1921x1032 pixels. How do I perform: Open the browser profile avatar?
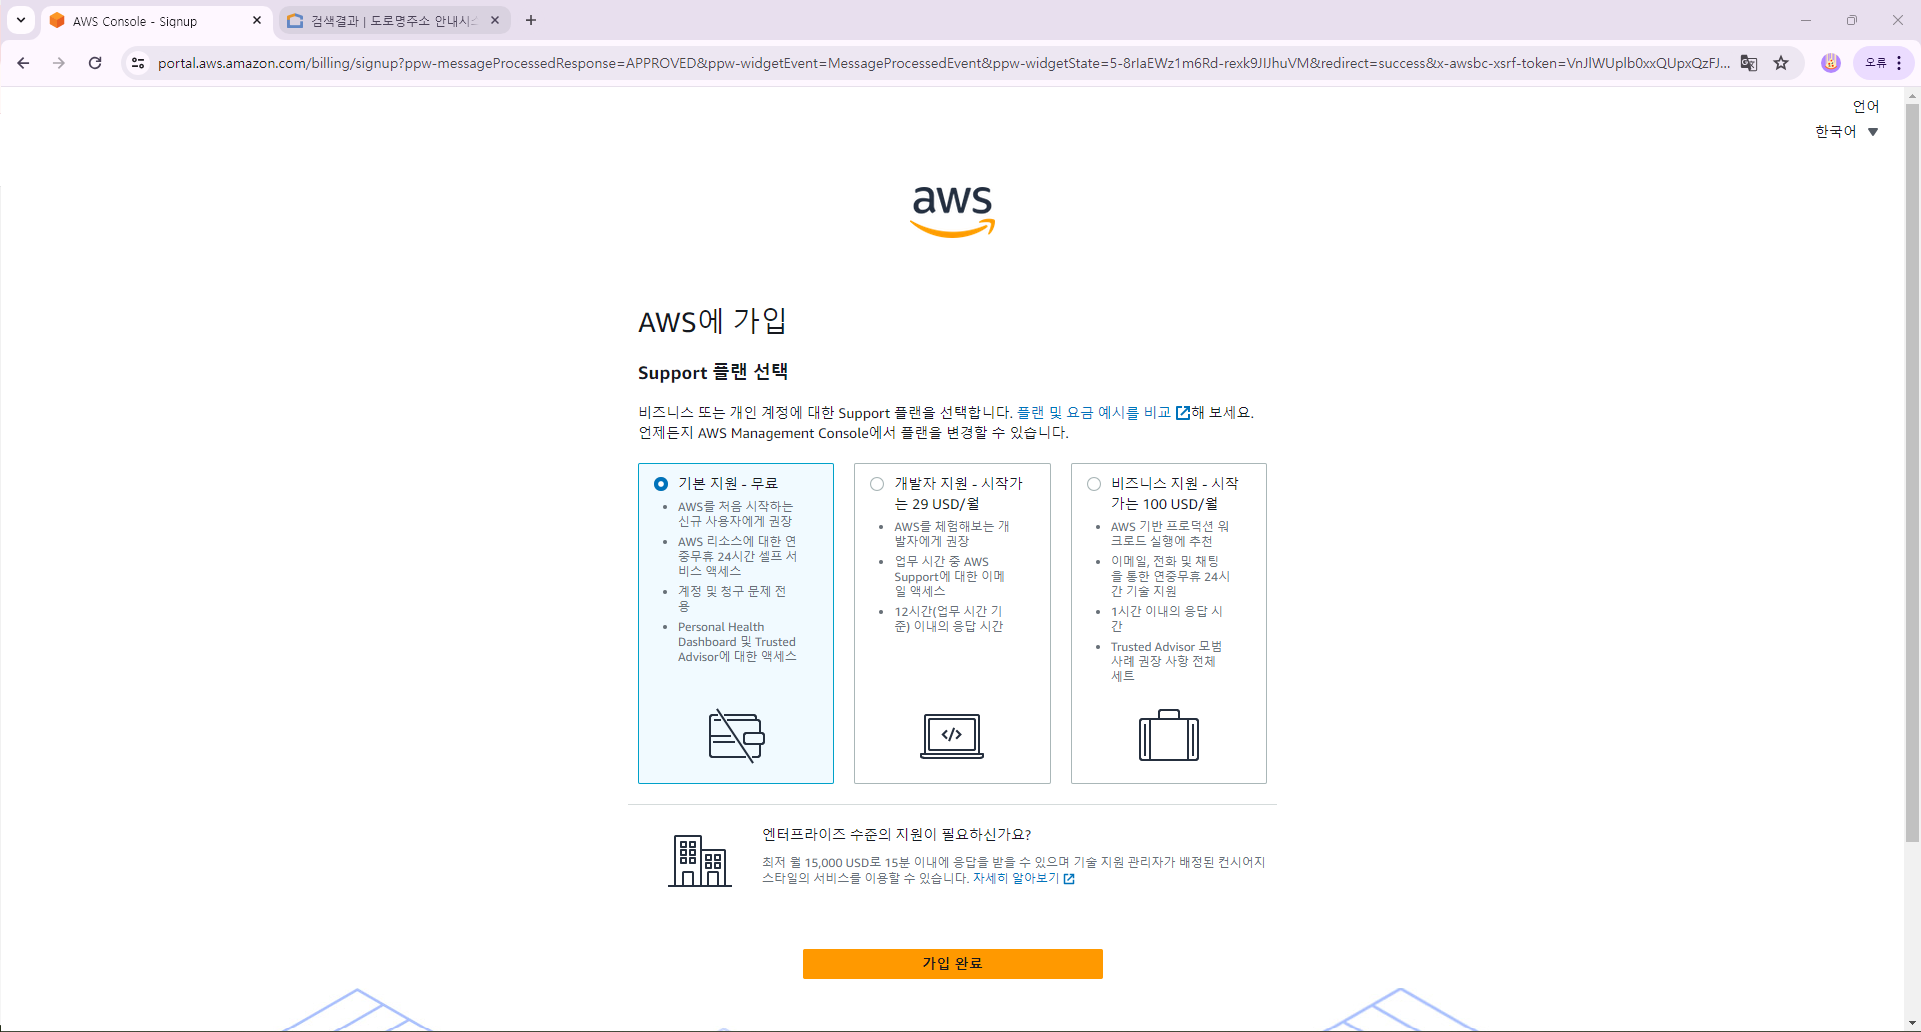(x=1831, y=63)
